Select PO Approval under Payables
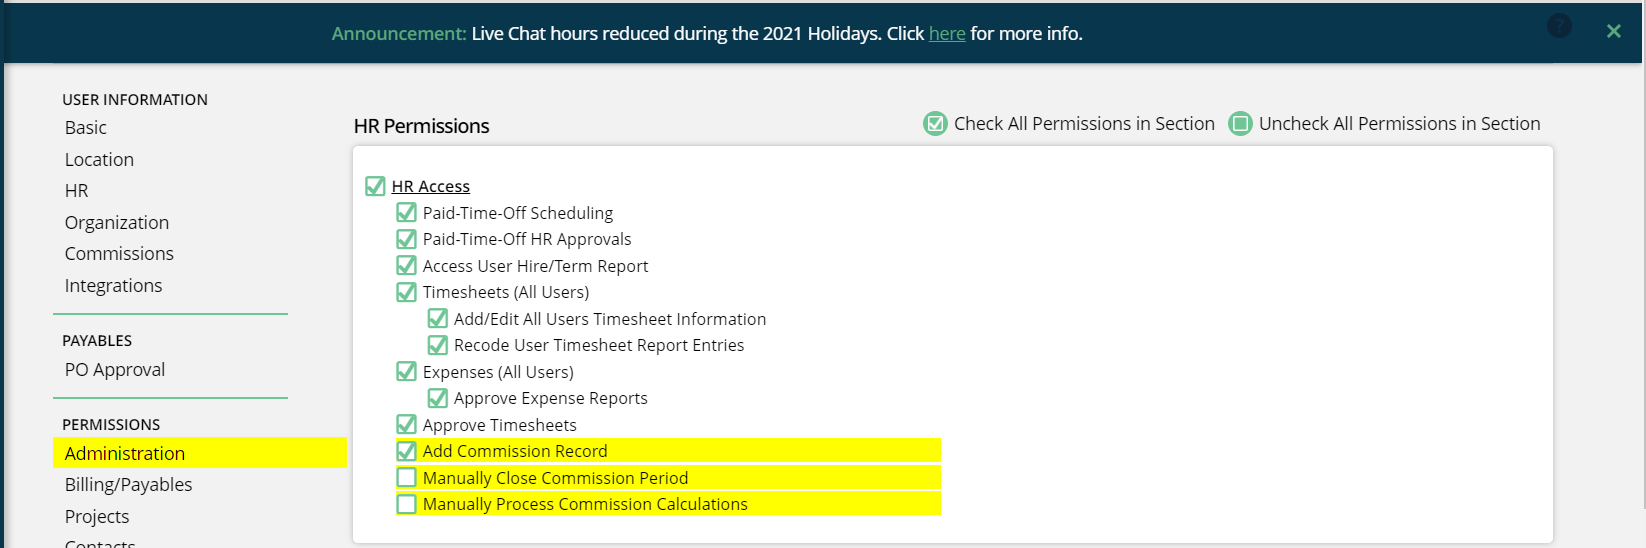 [x=115, y=370]
